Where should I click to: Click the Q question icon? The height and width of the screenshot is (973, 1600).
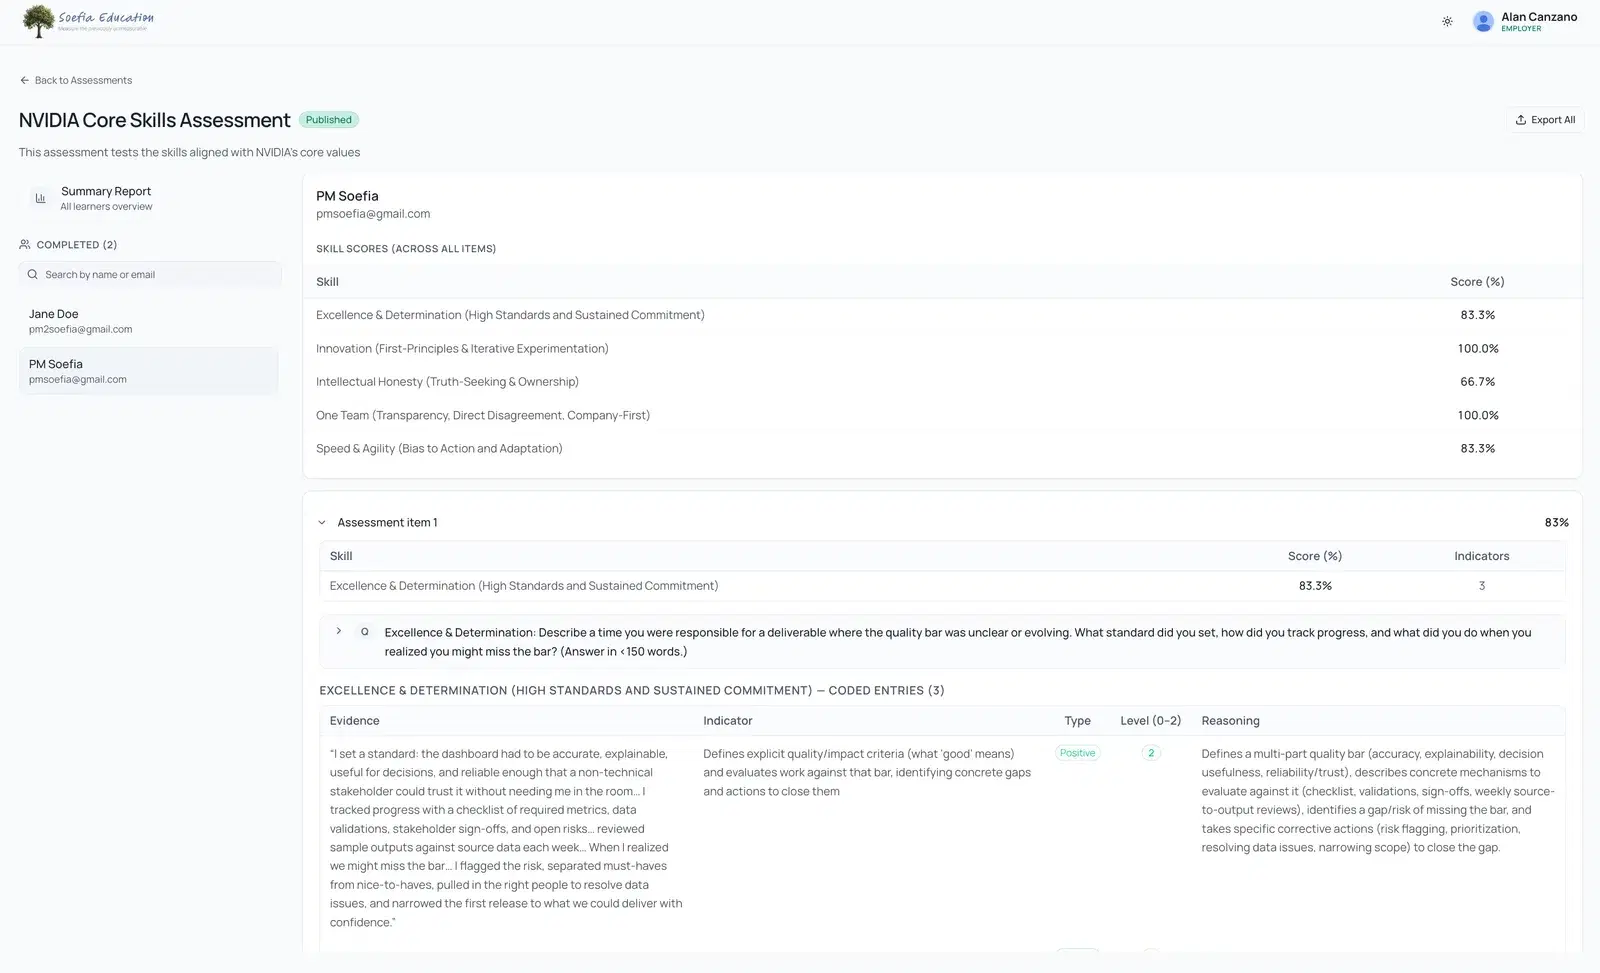pos(365,632)
